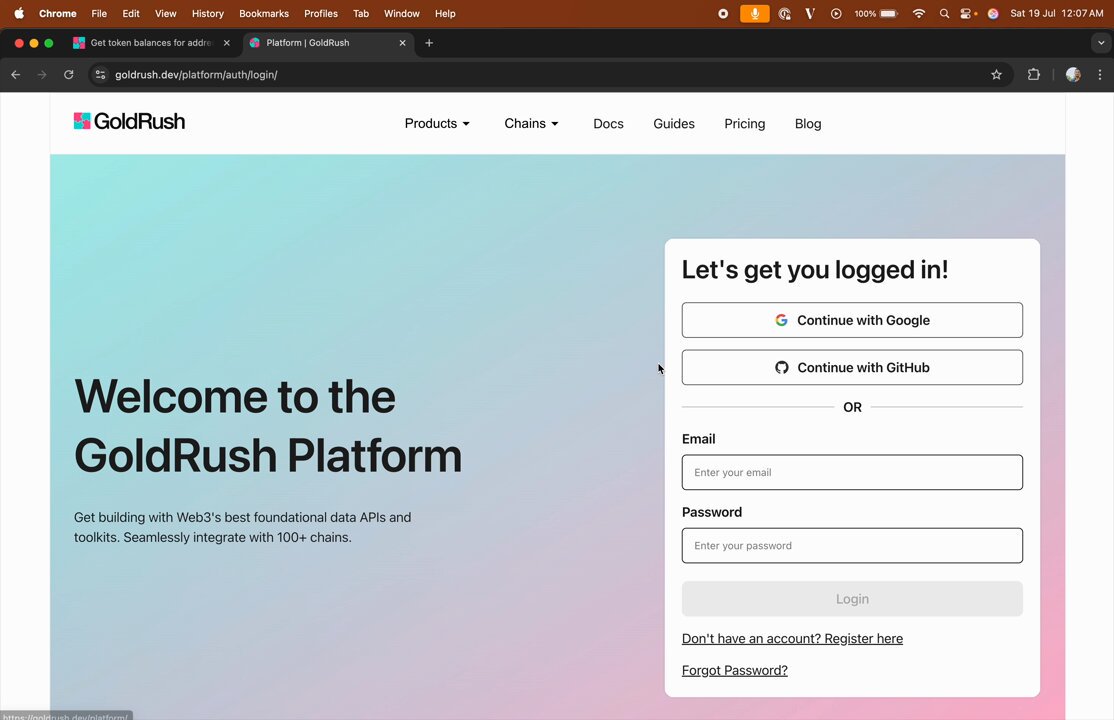Open the Edit menu

[131, 14]
